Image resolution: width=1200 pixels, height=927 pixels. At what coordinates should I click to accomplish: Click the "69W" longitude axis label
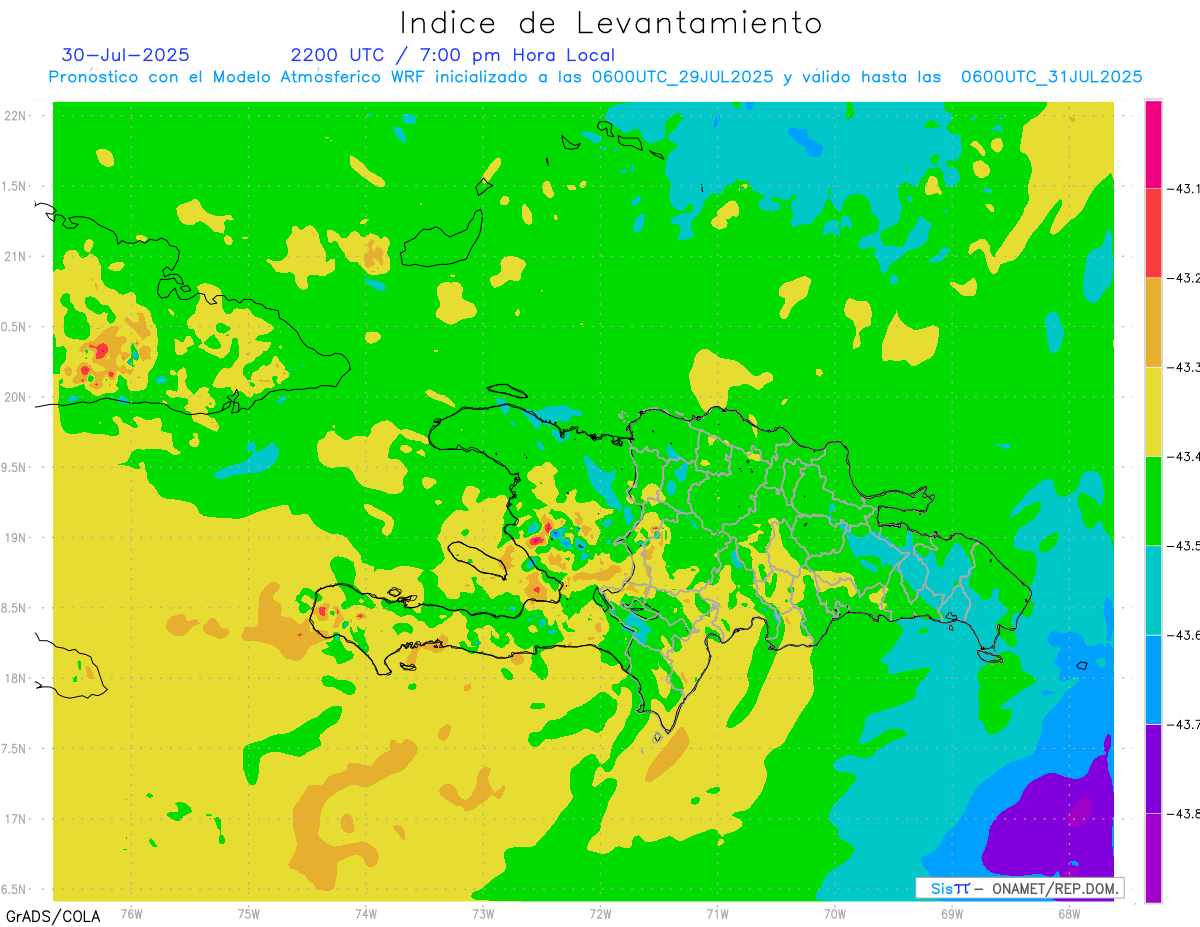(x=952, y=913)
